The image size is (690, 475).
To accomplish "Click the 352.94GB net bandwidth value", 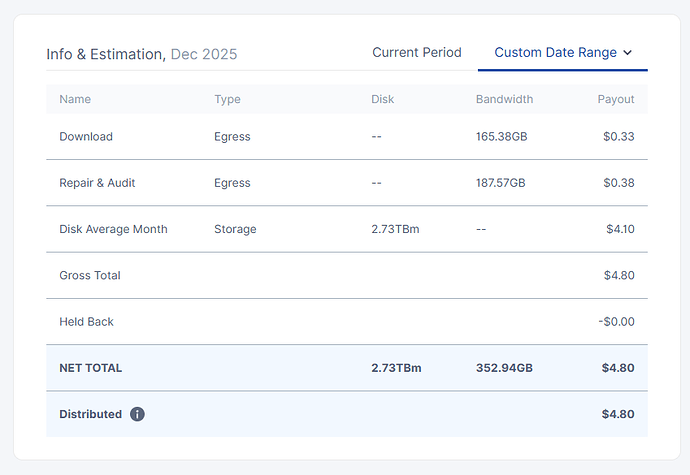I will (504, 368).
